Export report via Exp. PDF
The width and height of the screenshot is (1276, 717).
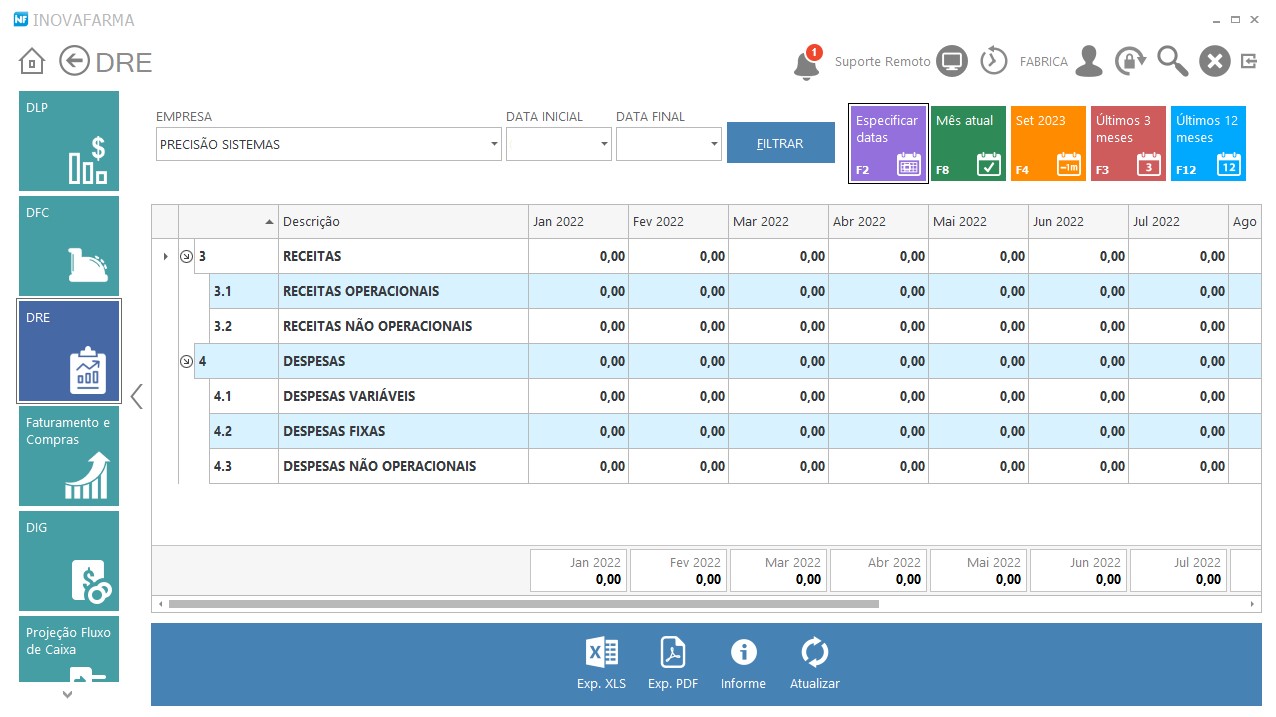pos(672,664)
